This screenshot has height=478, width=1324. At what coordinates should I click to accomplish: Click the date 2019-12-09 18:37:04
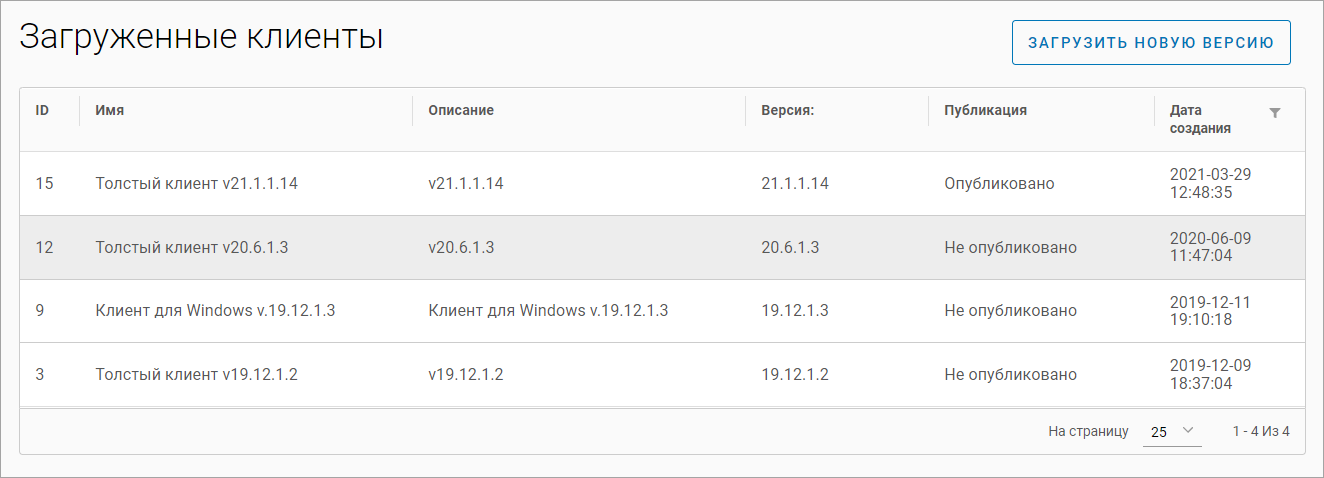[x=1210, y=375]
